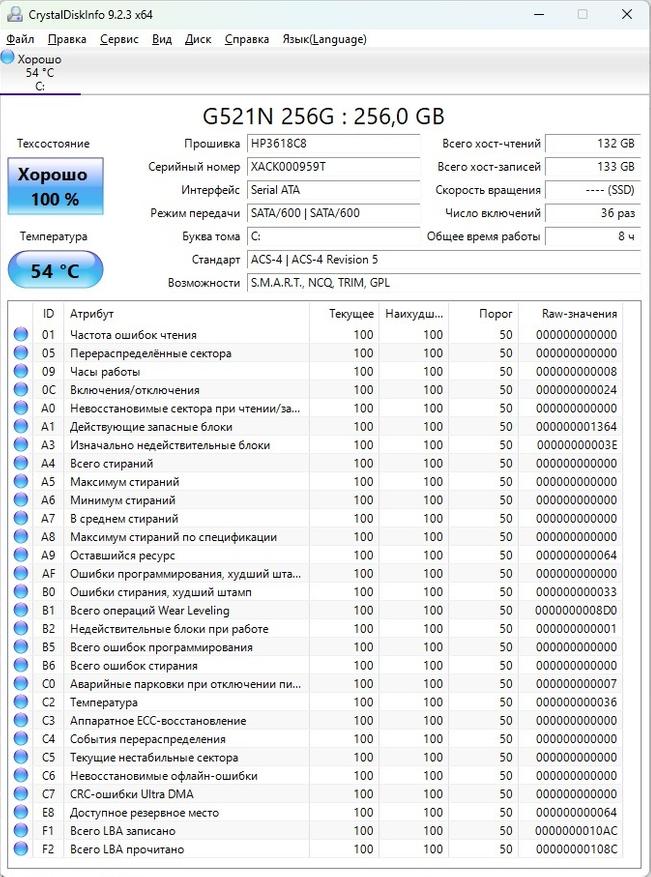The image size is (651, 877).
Task: Click the Режим передачи field SATA/600 | SATA/600
Action: 333,213
